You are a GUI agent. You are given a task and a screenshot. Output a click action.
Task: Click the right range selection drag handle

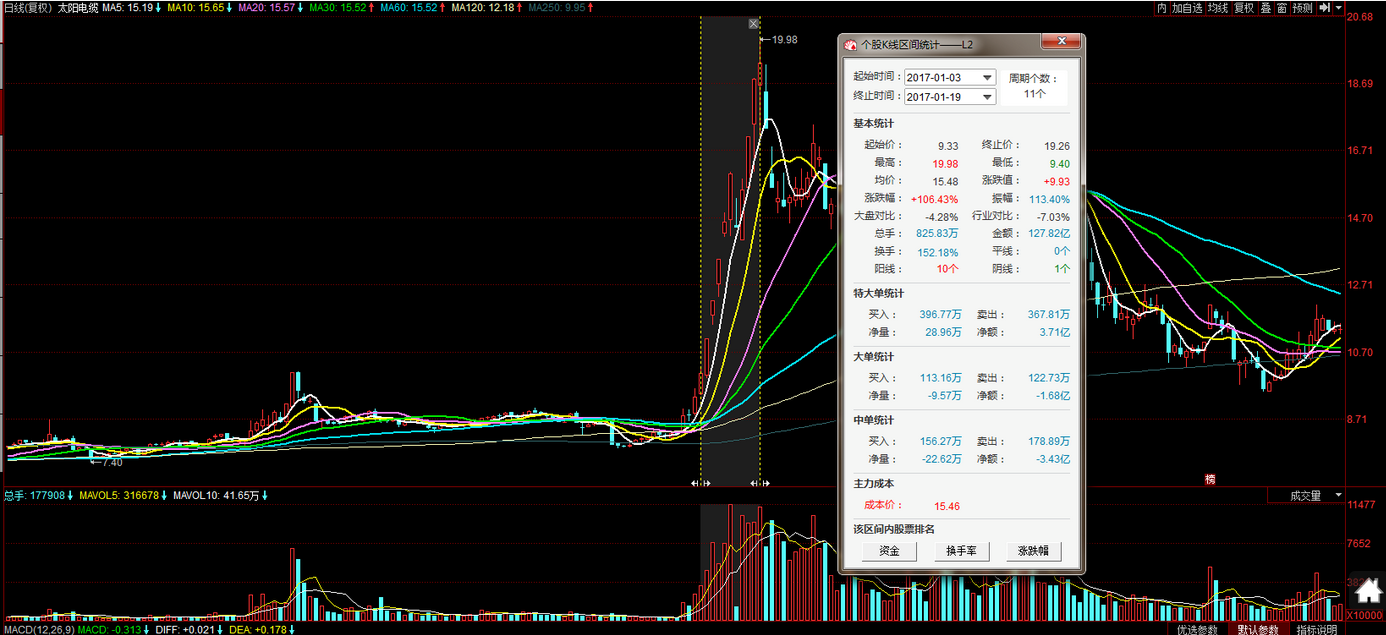click(x=760, y=484)
